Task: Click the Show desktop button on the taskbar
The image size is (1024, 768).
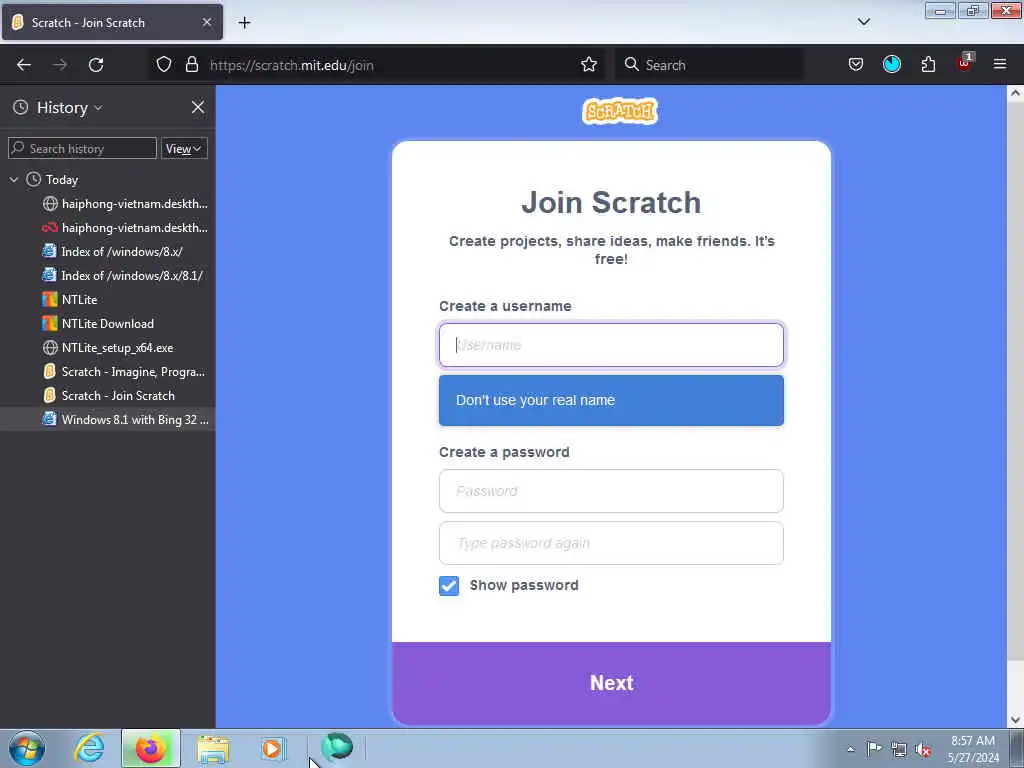Action: click(1017, 748)
